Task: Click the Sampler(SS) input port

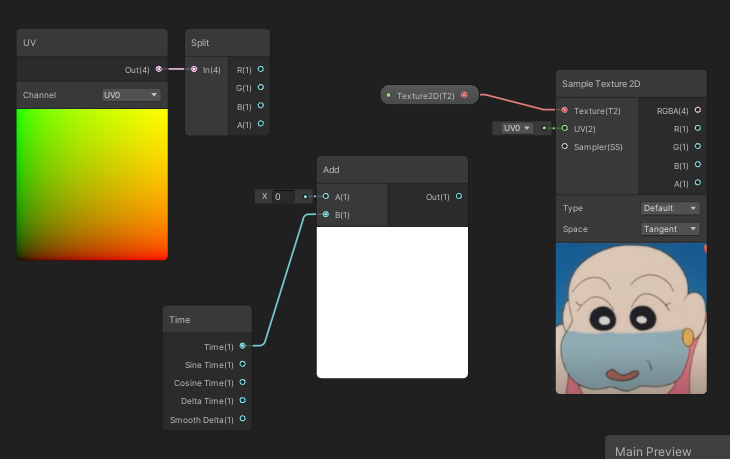Action: [565, 146]
